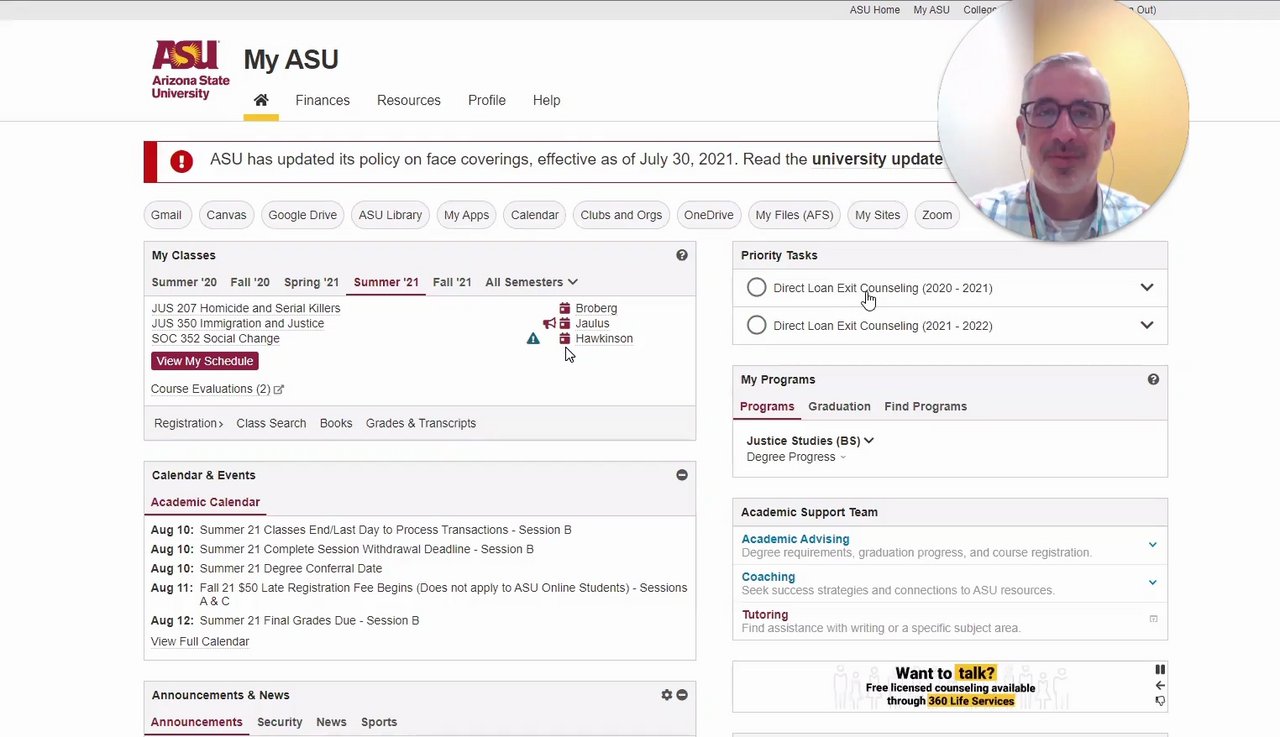
Task: Open the View Full Calendar link
Action: [200, 642]
